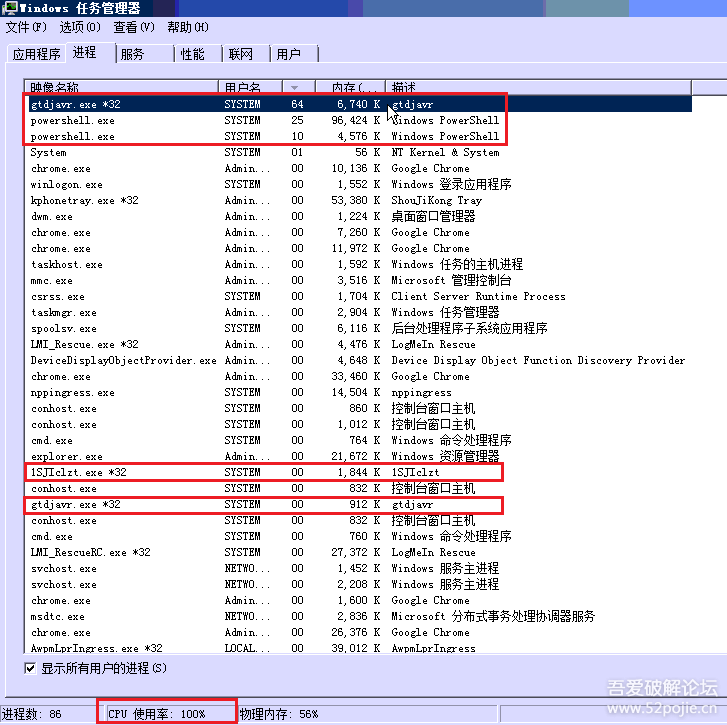The image size is (727, 725).
Task: Sort by the 内存 column header
Action: point(351,87)
